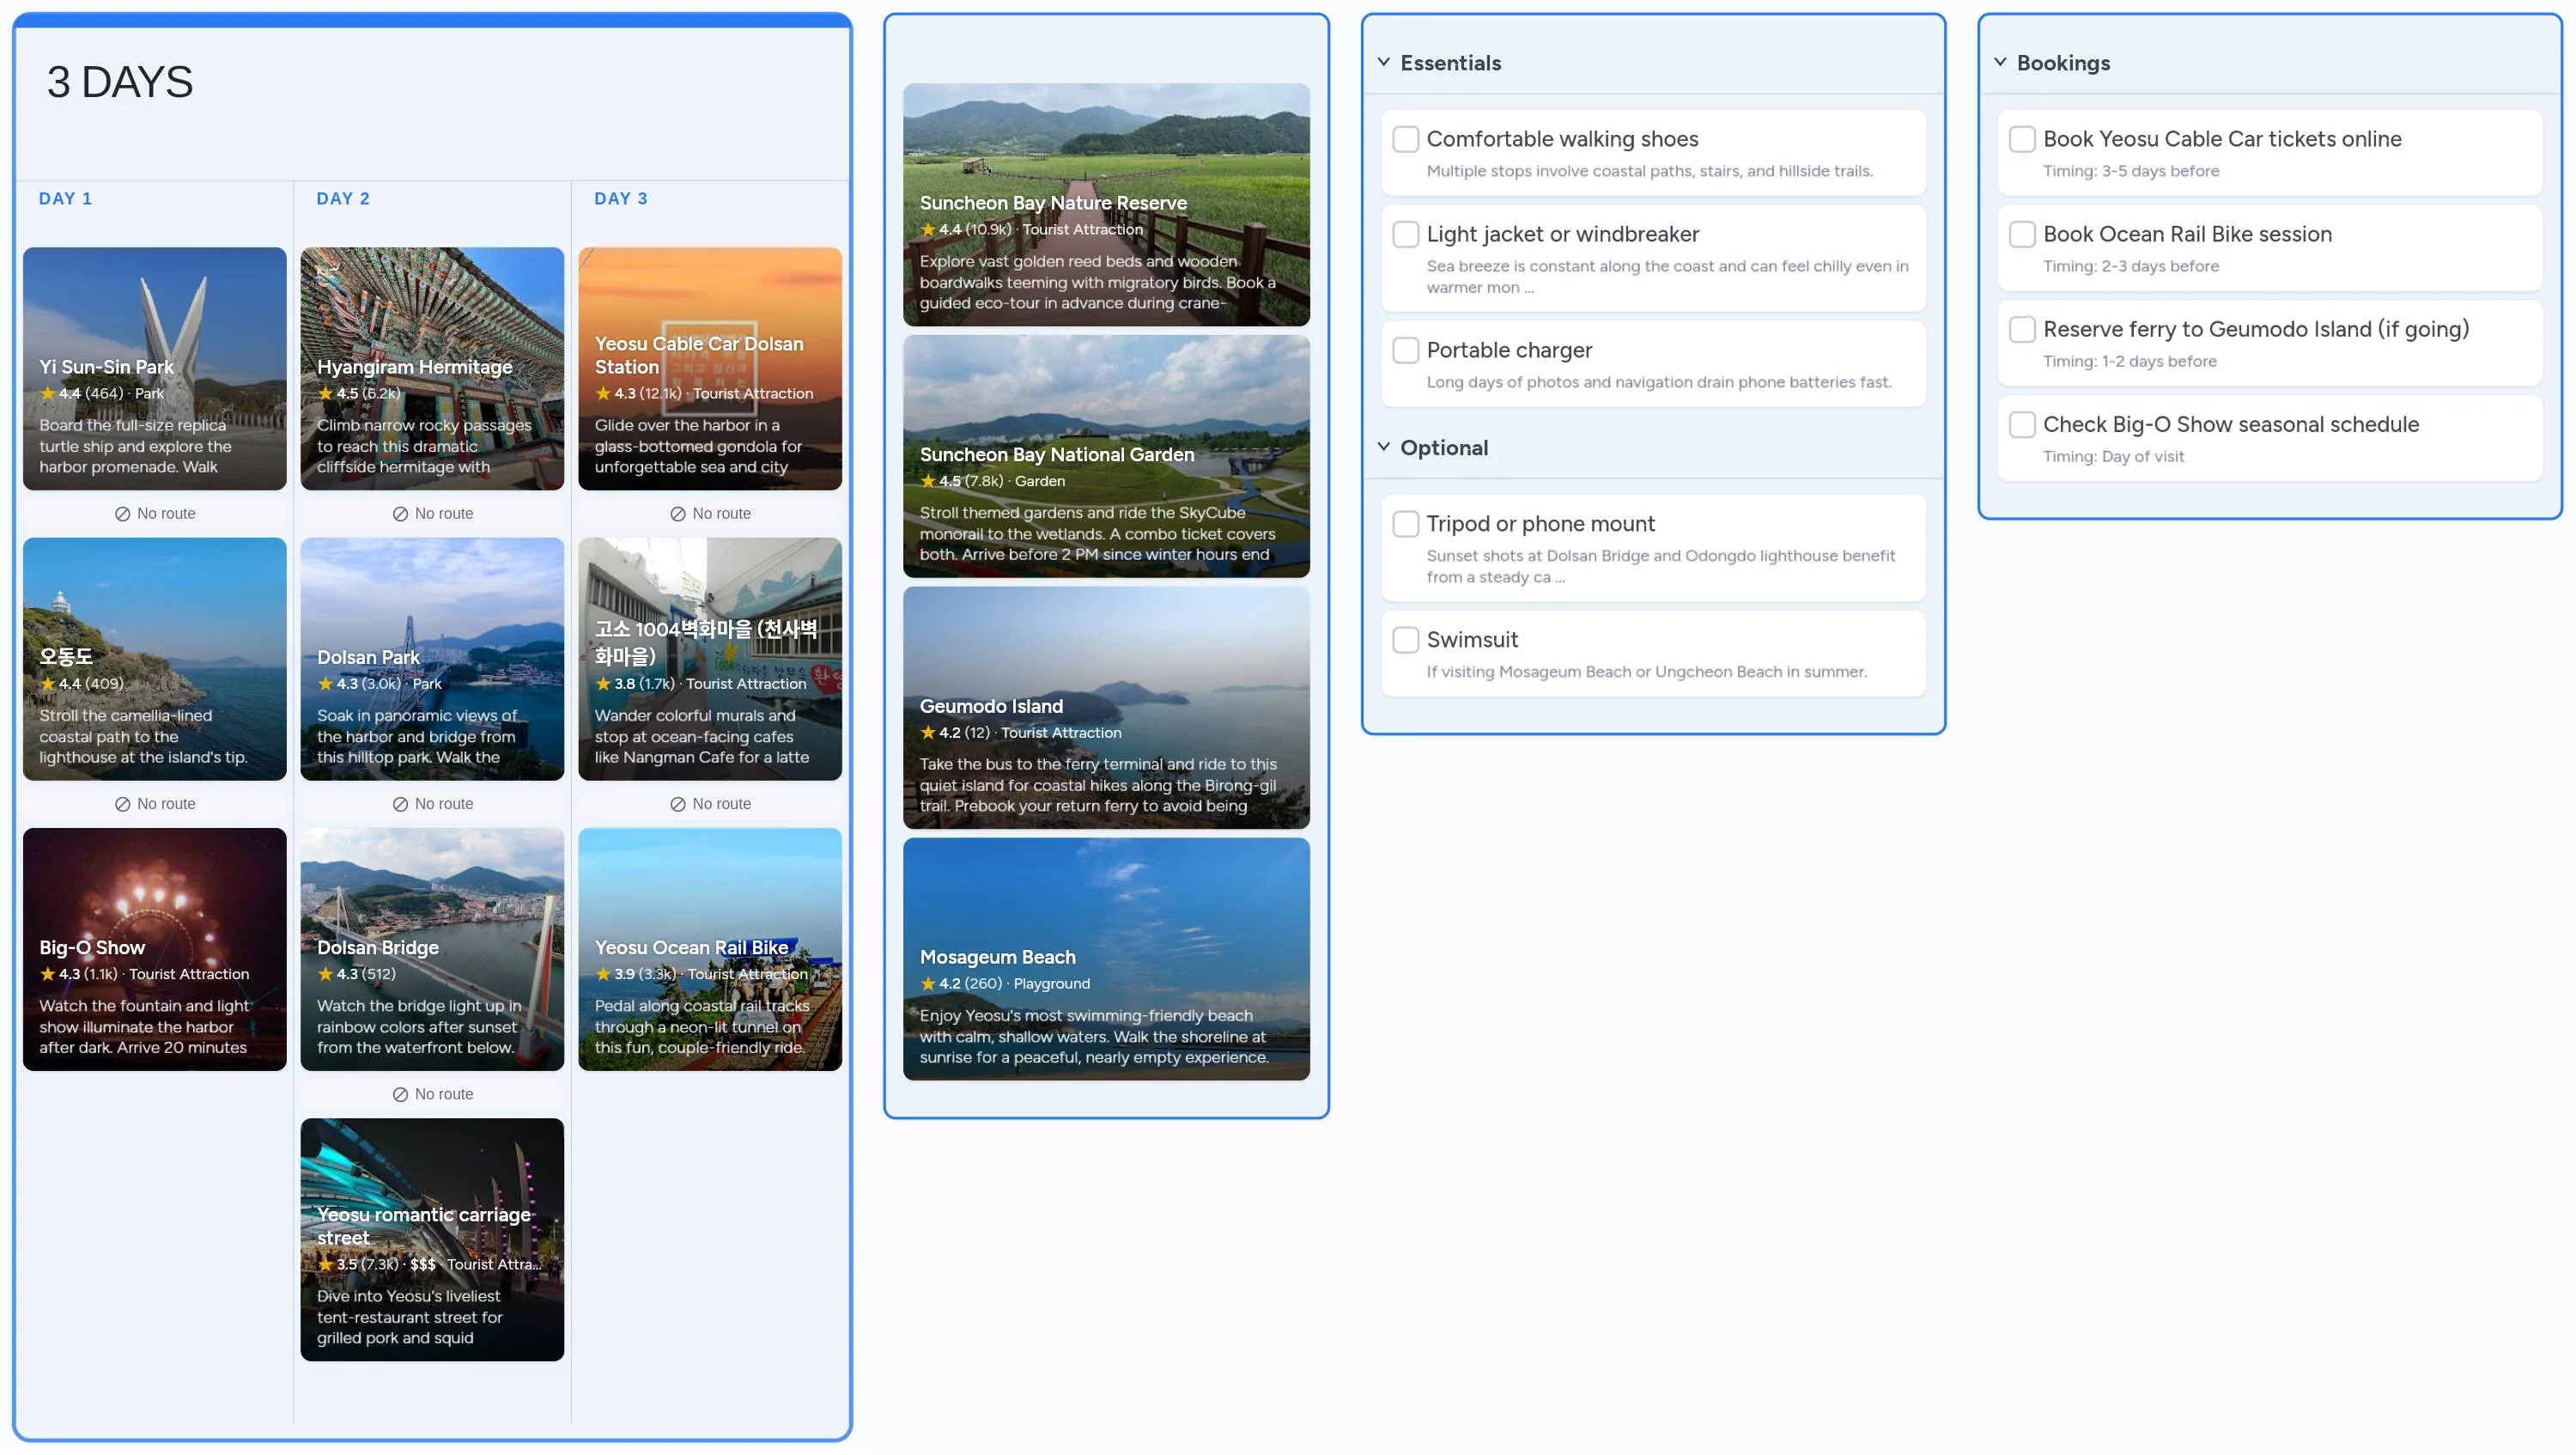This screenshot has height=1455, width=2576.
Task: Collapse the Optional section
Action: tap(1383, 447)
